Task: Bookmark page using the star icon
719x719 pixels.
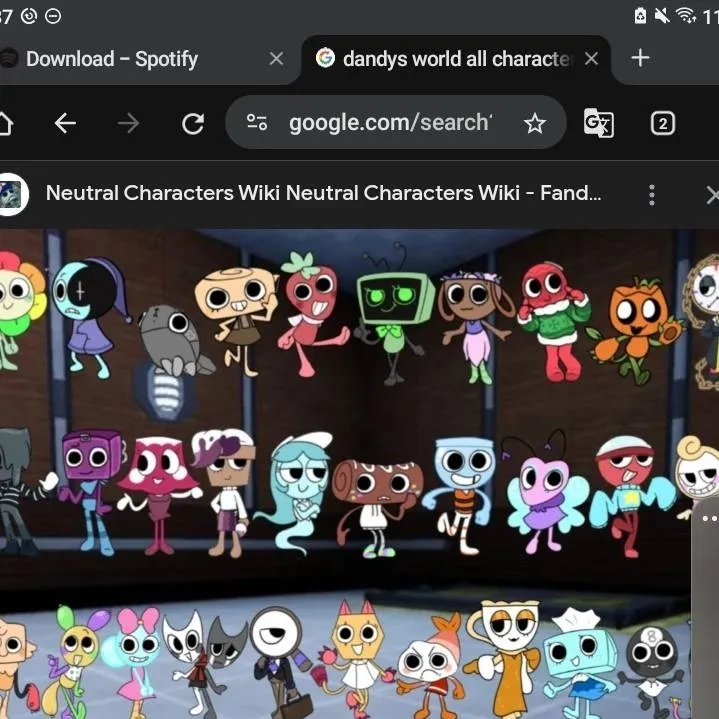Action: [x=535, y=123]
